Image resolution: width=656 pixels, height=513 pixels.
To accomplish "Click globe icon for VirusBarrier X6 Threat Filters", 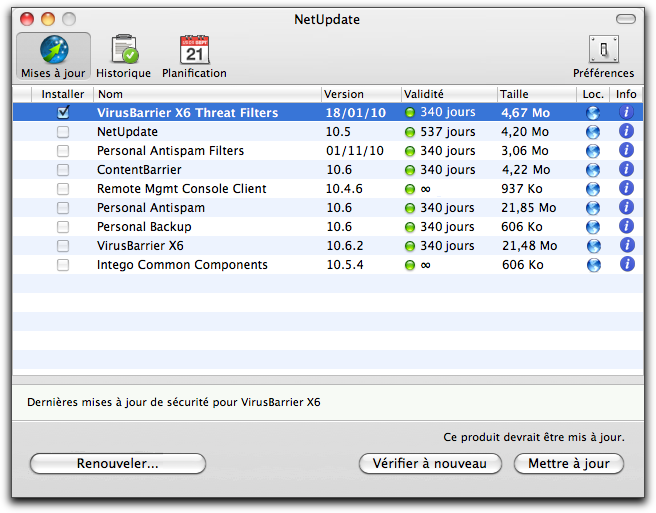I will pos(593,113).
